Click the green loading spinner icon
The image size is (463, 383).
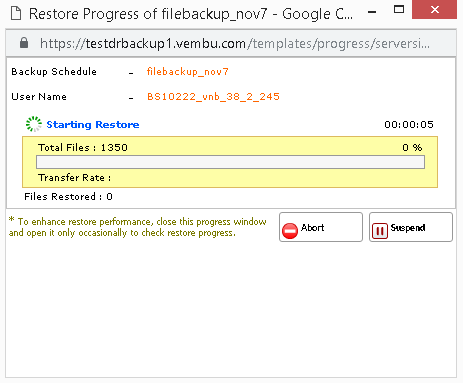tap(34, 124)
